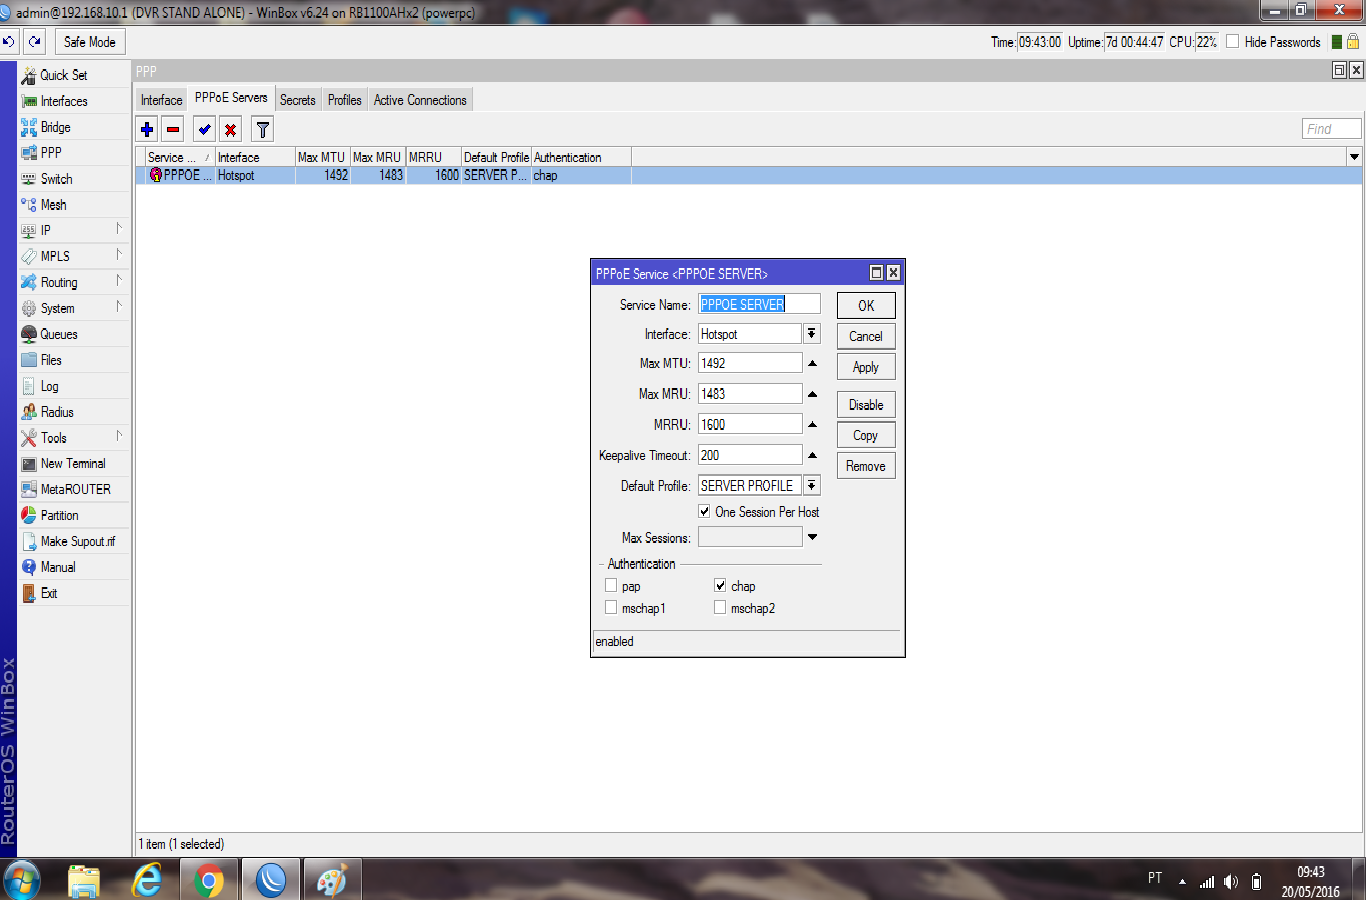Enable mschap2 authentication checkbox
This screenshot has width=1366, height=900.
720,608
